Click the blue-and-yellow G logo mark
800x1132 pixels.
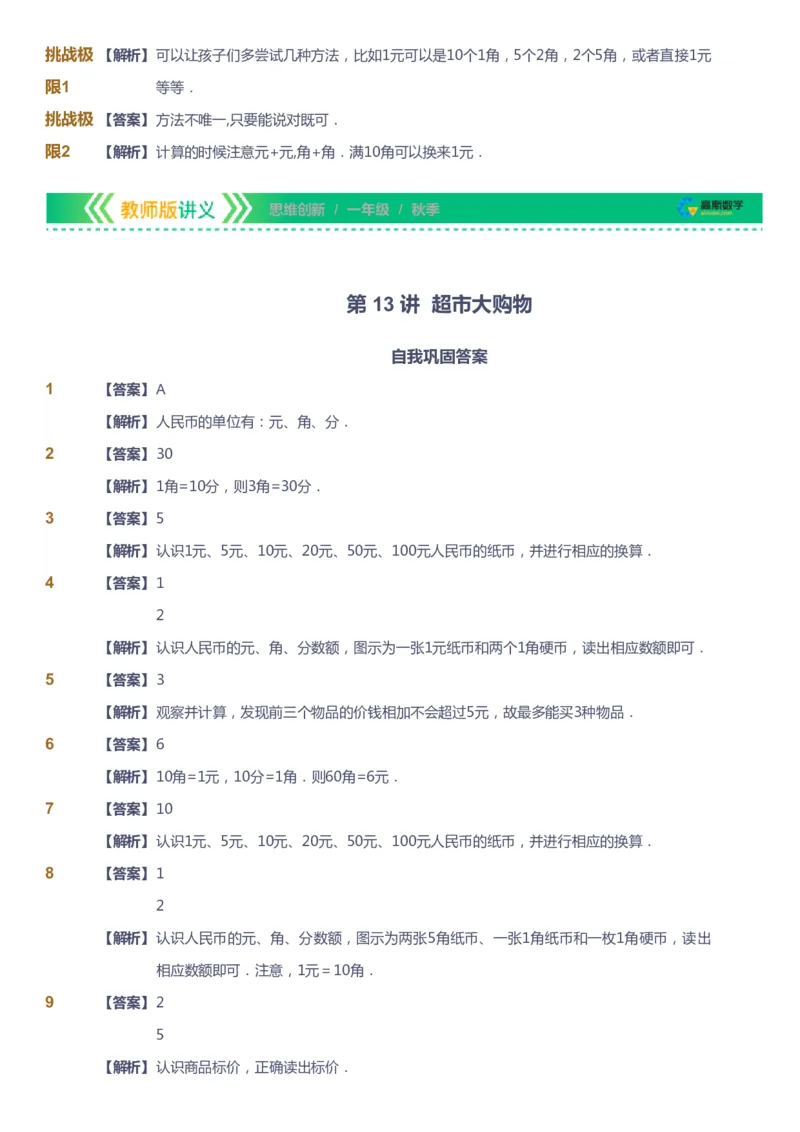(686, 208)
